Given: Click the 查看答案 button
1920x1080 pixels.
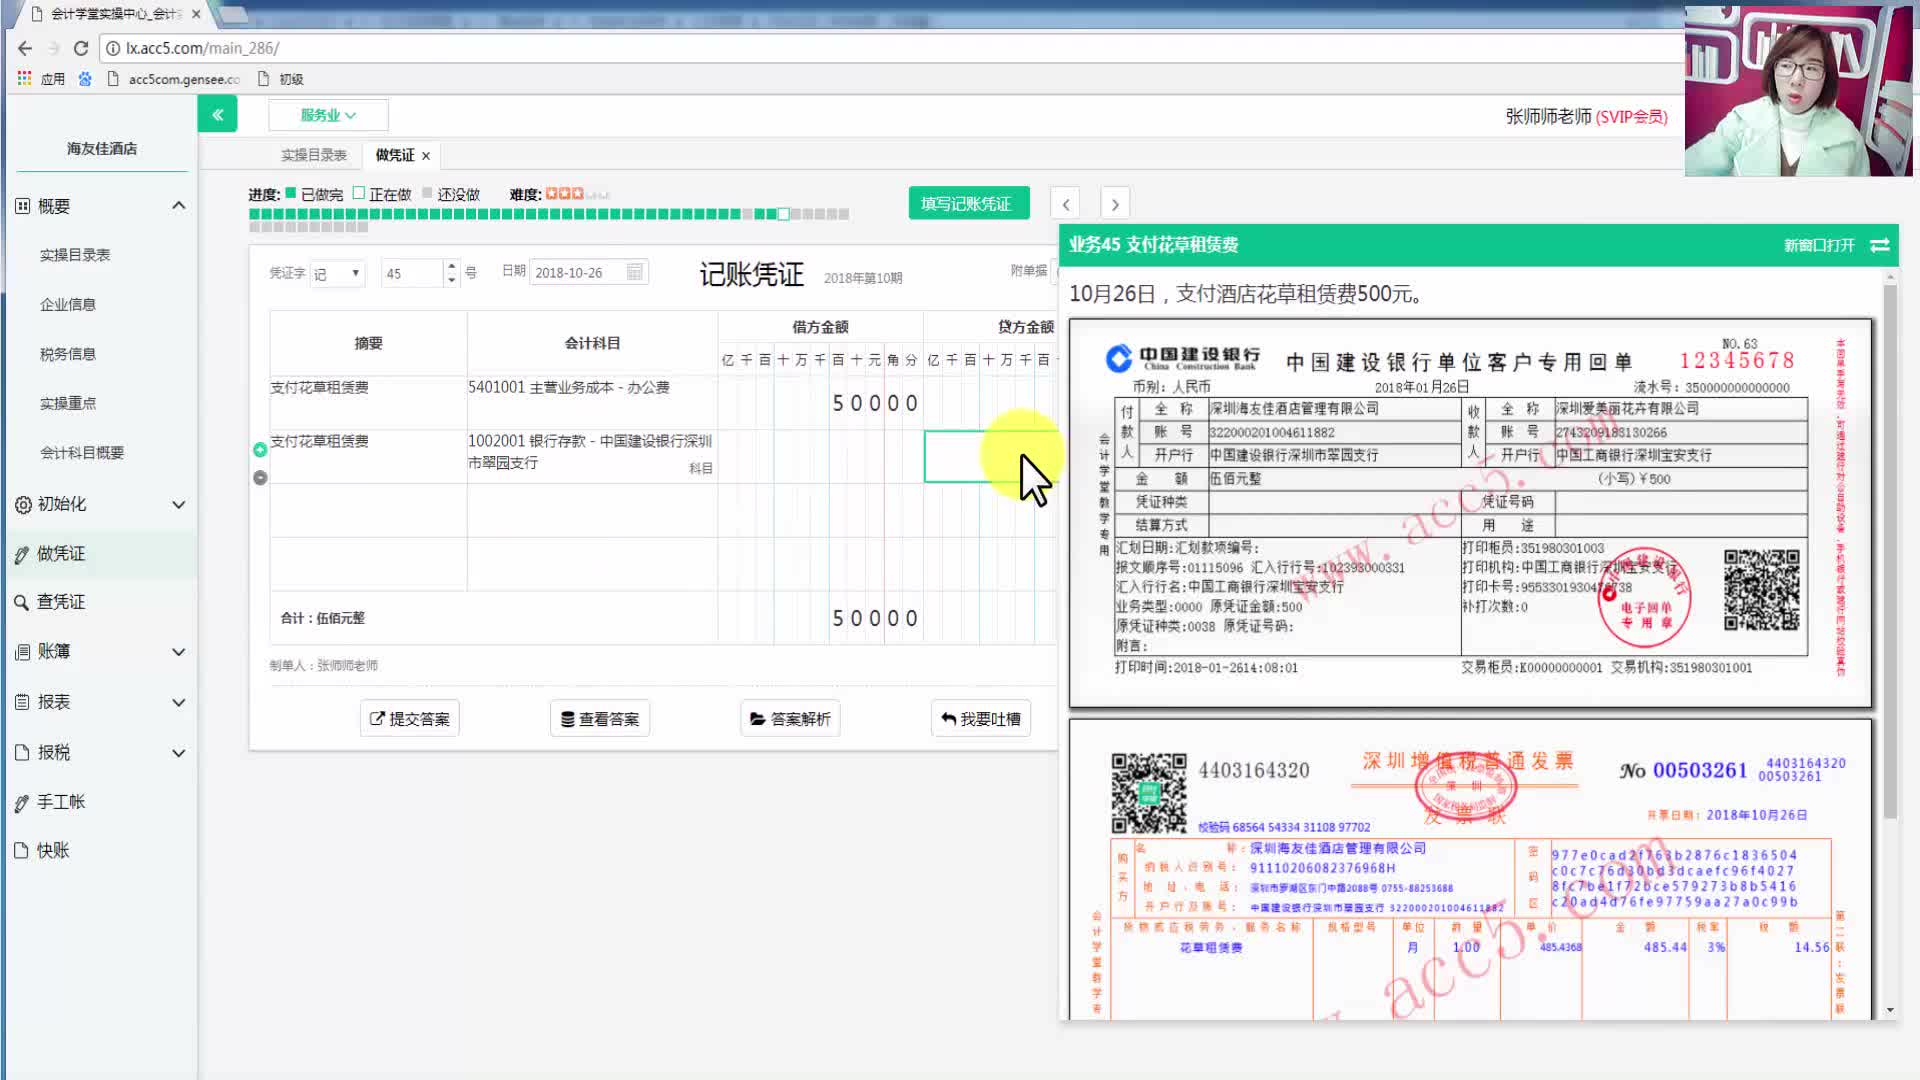Looking at the screenshot, I should tap(599, 719).
